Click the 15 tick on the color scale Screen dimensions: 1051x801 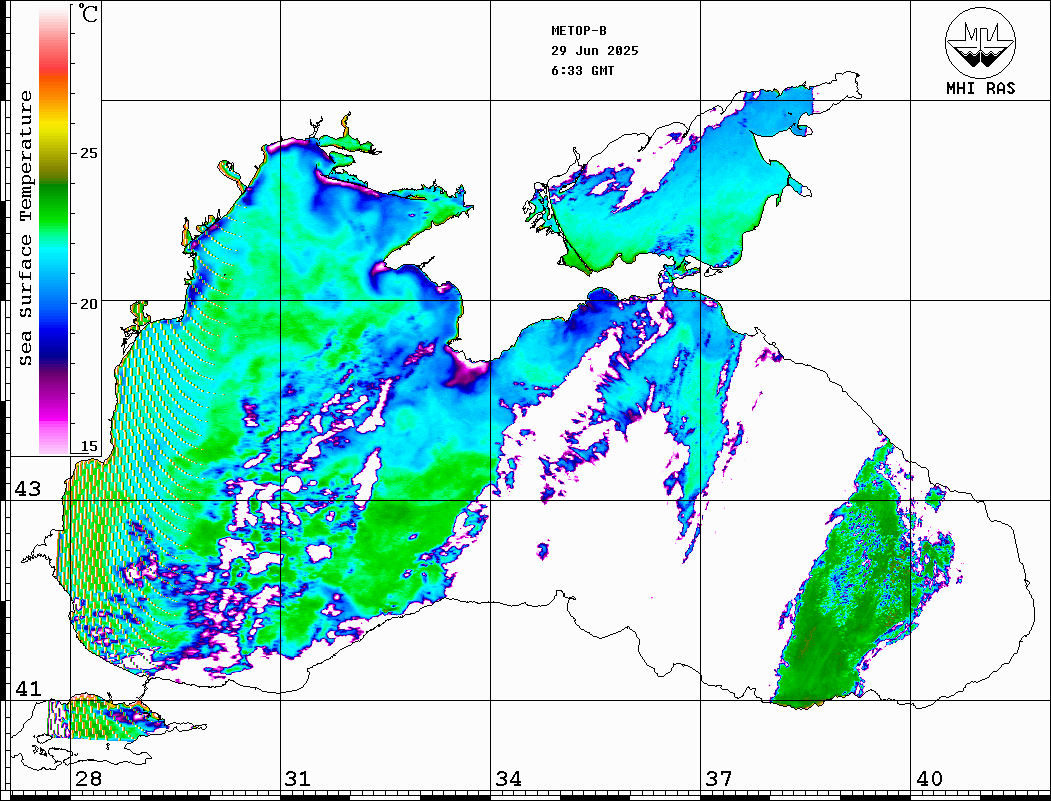[x=88, y=446]
